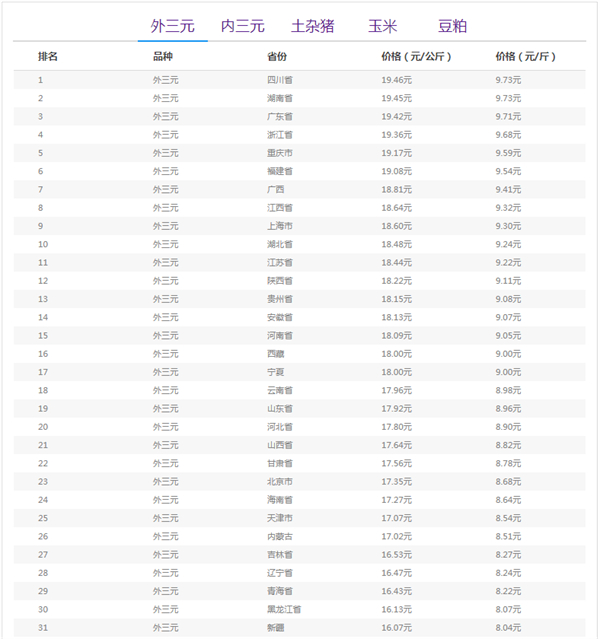Image resolution: width=600 pixels, height=639 pixels.
Task: Click rank number 31 for 新疆
Action: click(x=43, y=627)
